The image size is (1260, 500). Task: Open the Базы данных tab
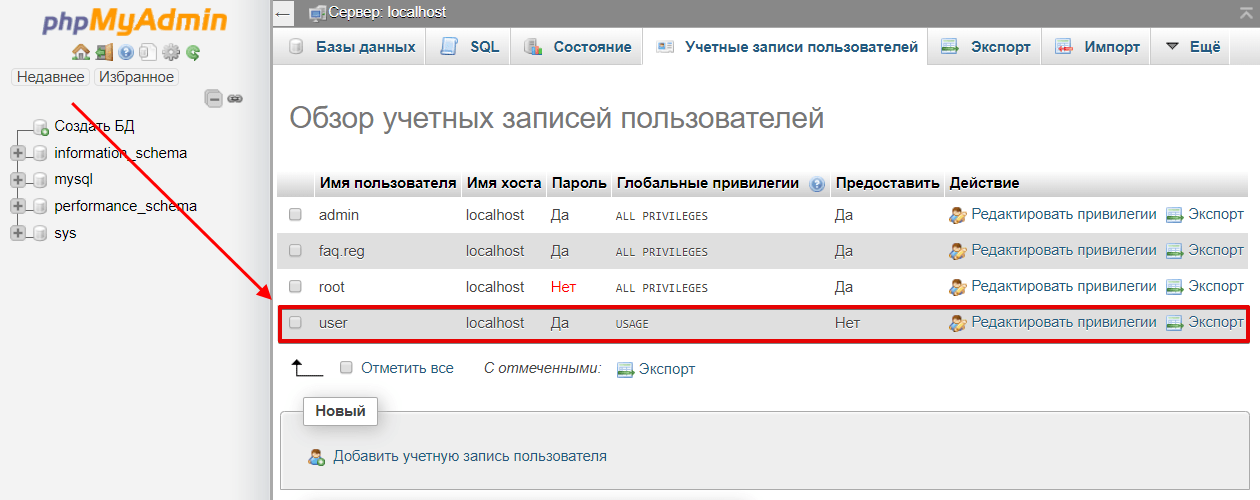click(351, 47)
